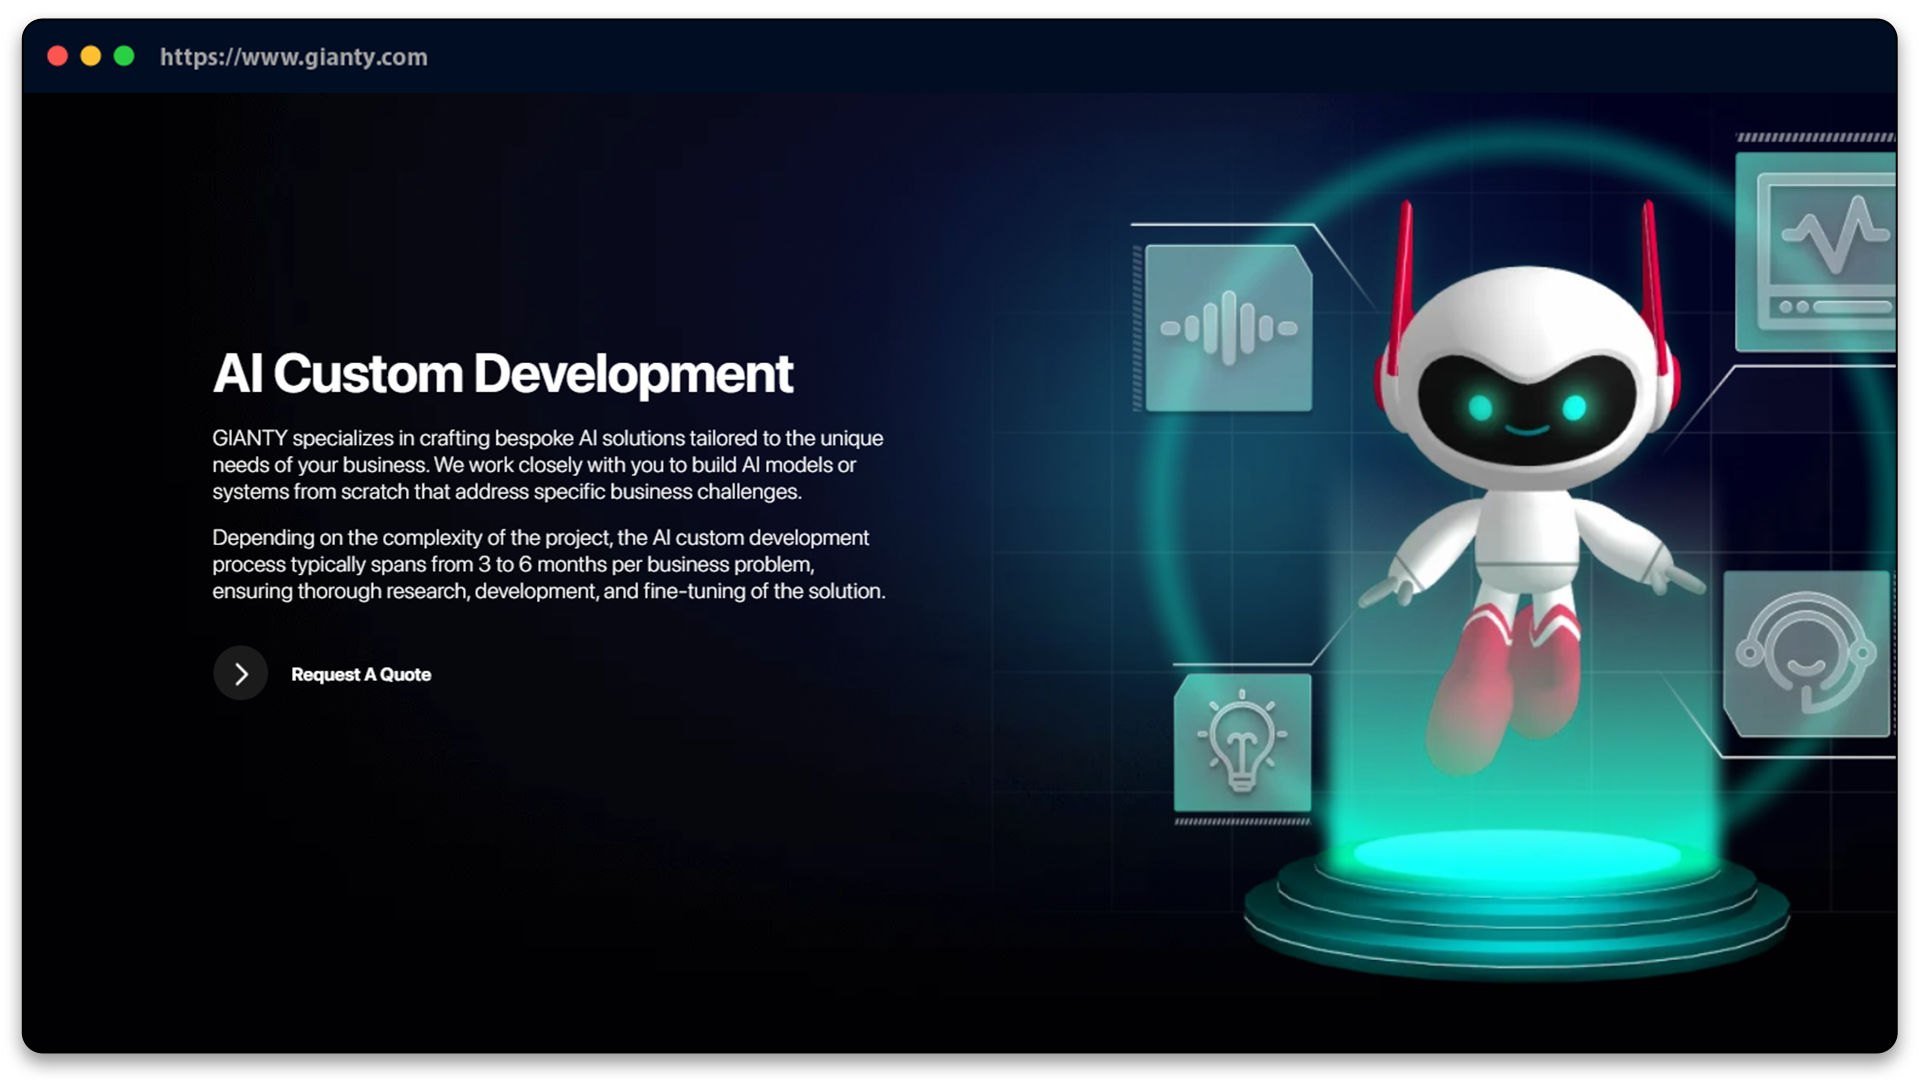The image size is (1920, 1080).
Task: Click the paragraph starting with Depending on
Action: (548, 564)
